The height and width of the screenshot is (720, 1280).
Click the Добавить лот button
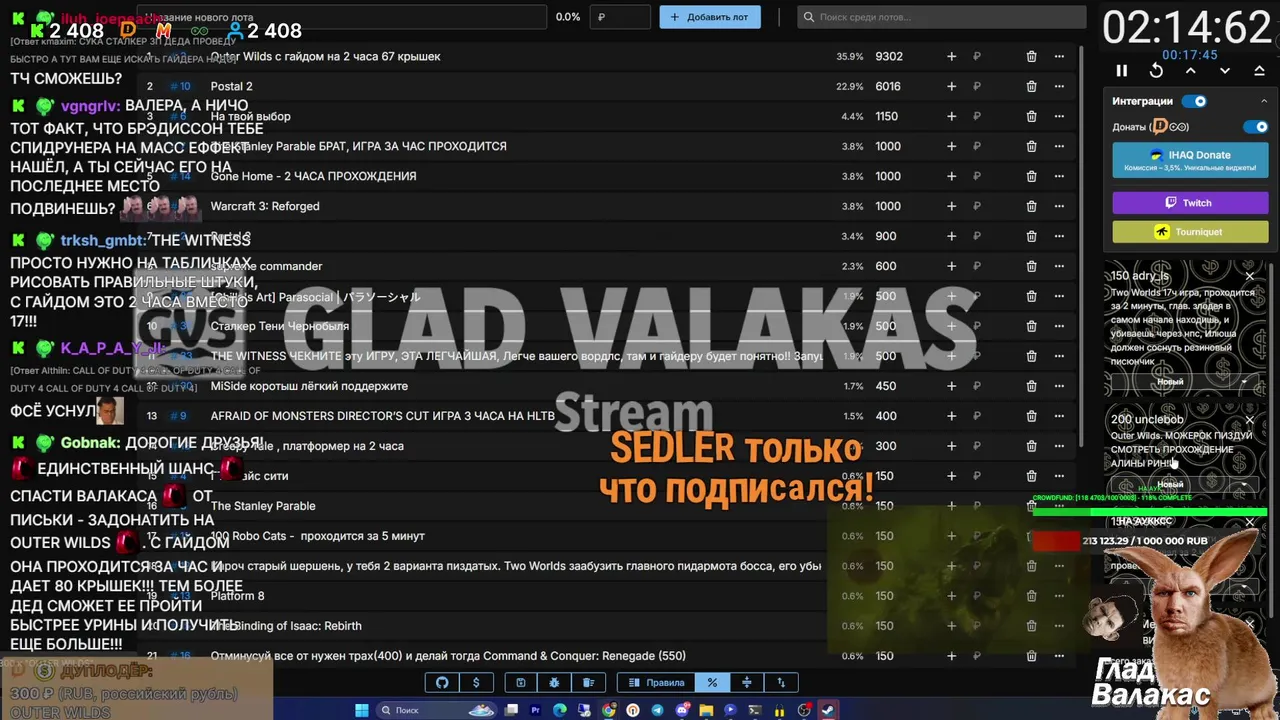709,17
